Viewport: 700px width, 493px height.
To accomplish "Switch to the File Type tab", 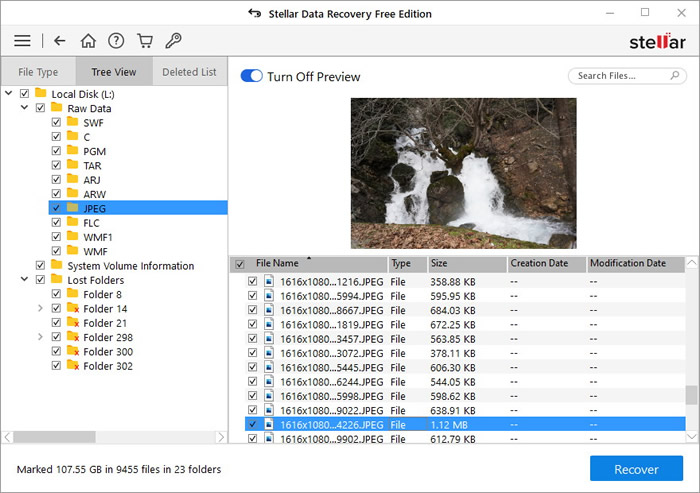I will [x=38, y=72].
